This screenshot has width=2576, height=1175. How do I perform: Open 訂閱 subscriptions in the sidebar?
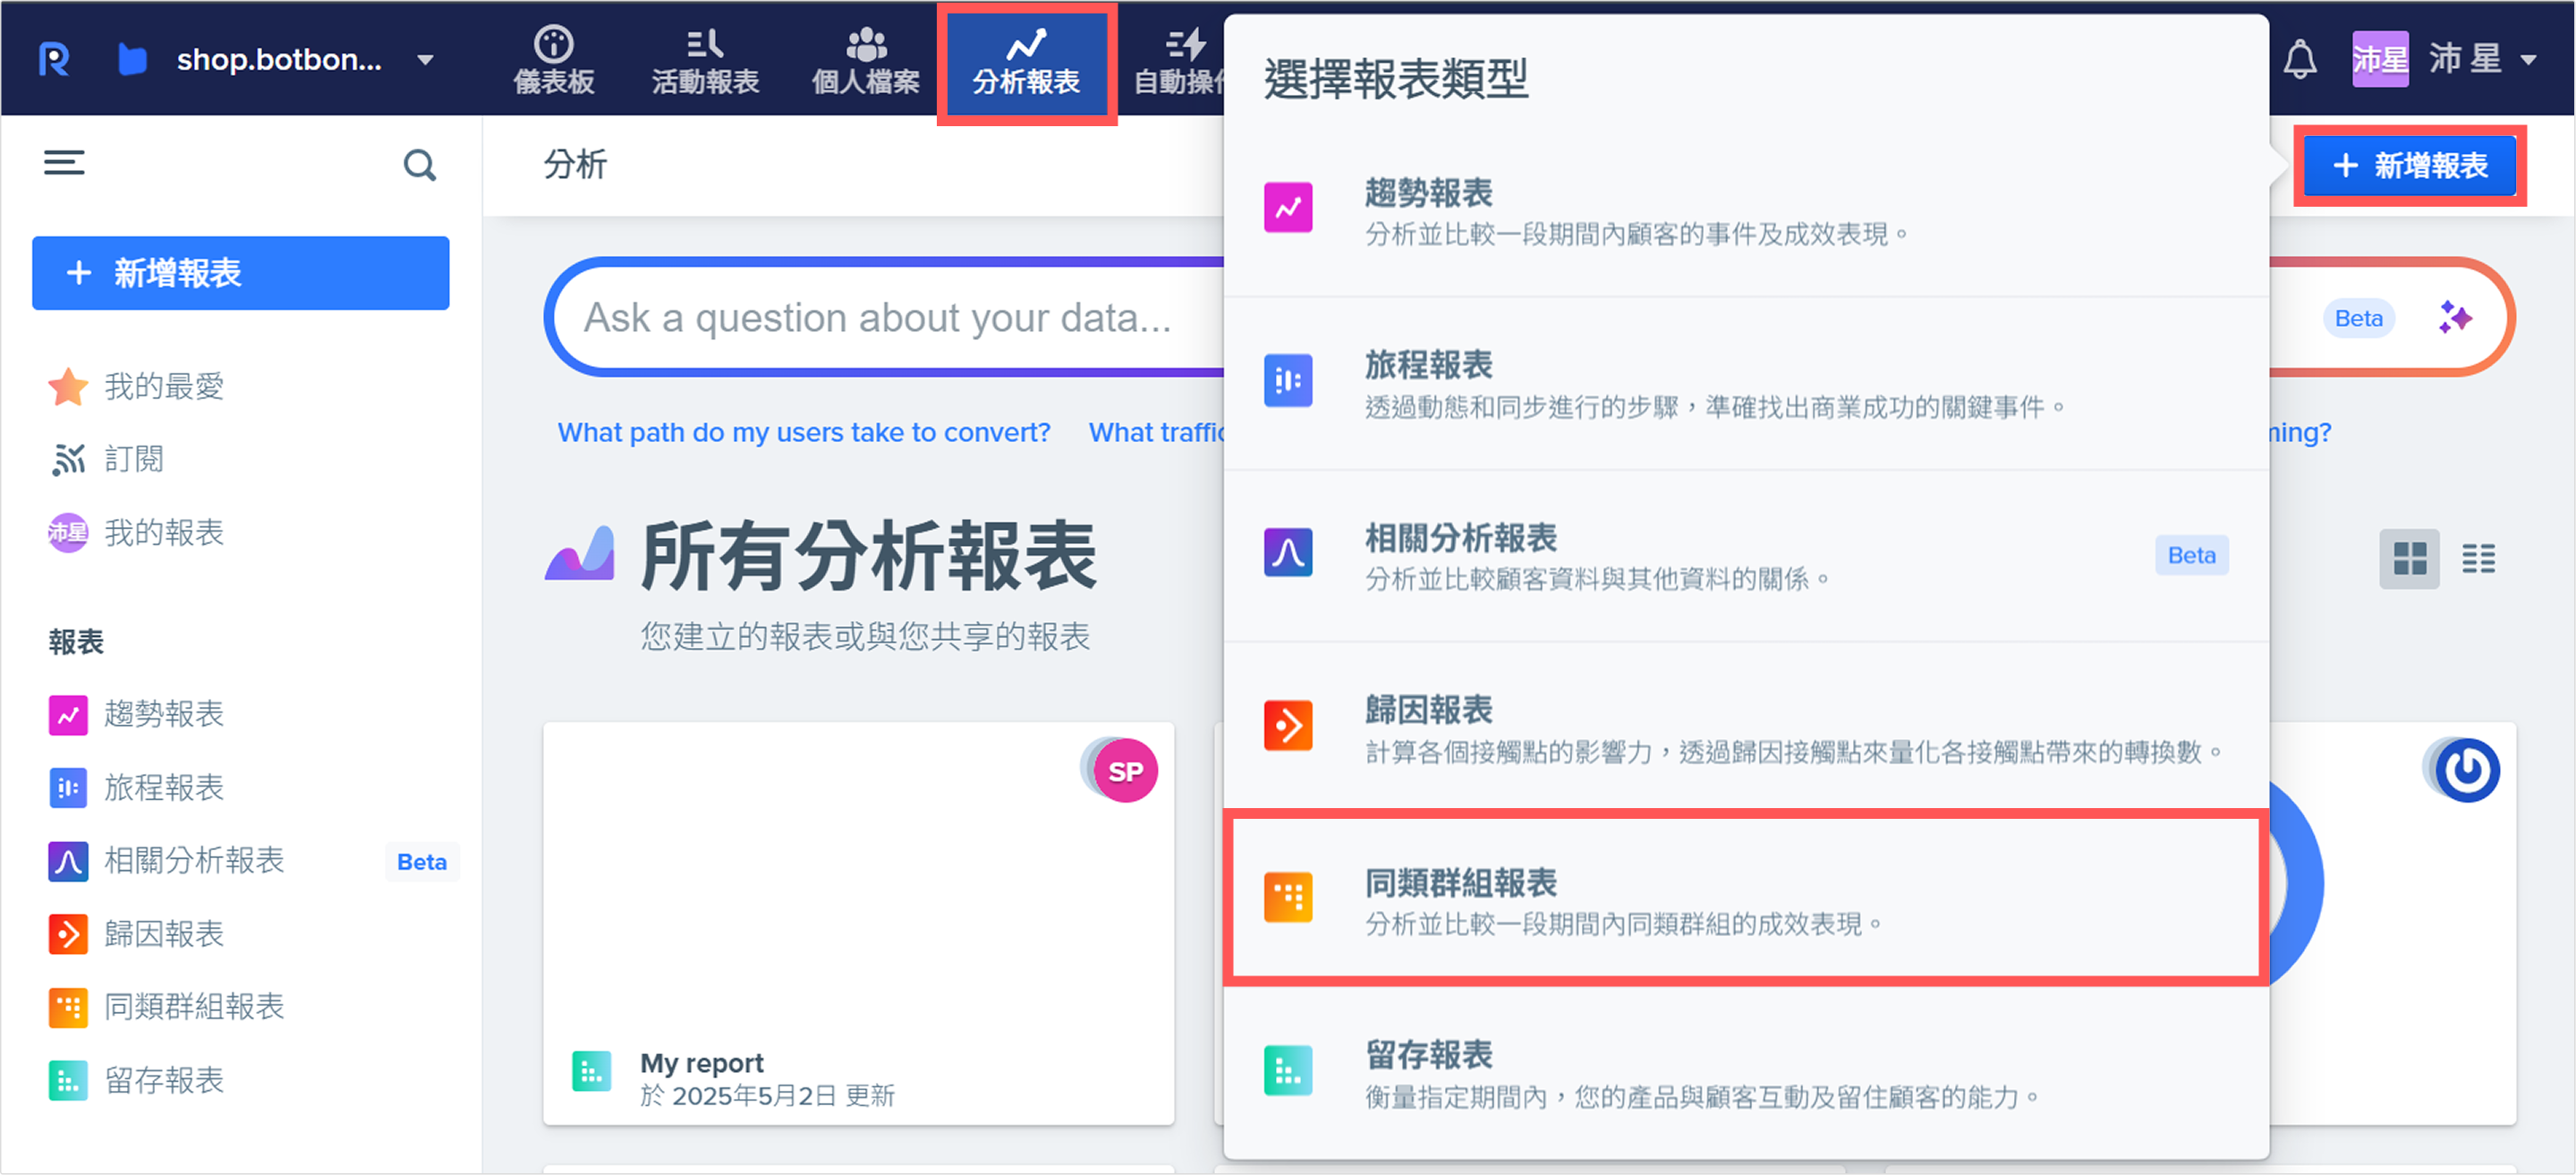coord(108,459)
